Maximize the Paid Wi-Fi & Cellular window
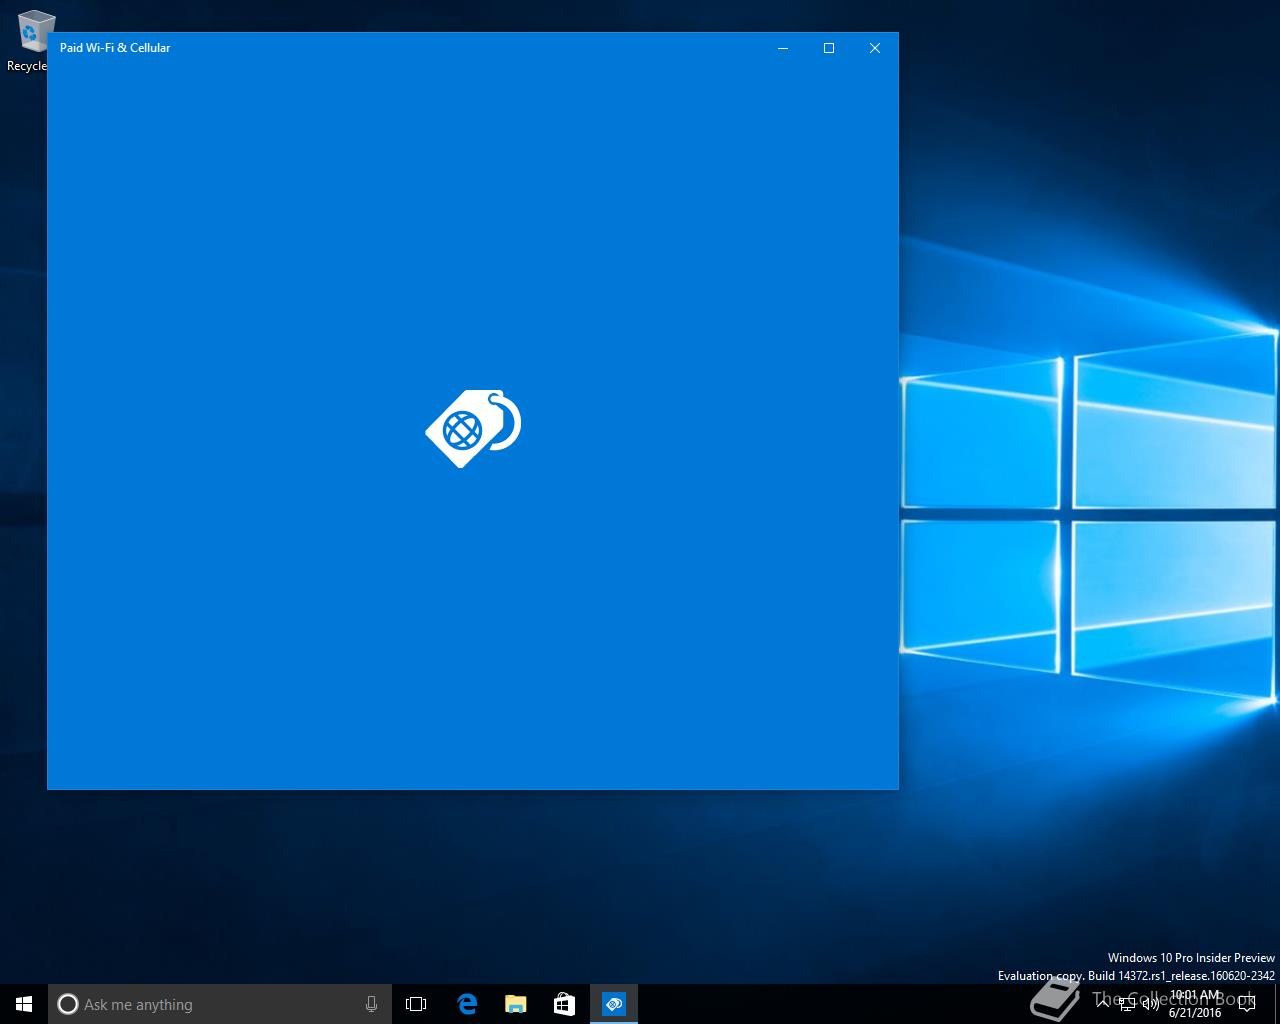Screen dimensions: 1280x1024 click(829, 48)
